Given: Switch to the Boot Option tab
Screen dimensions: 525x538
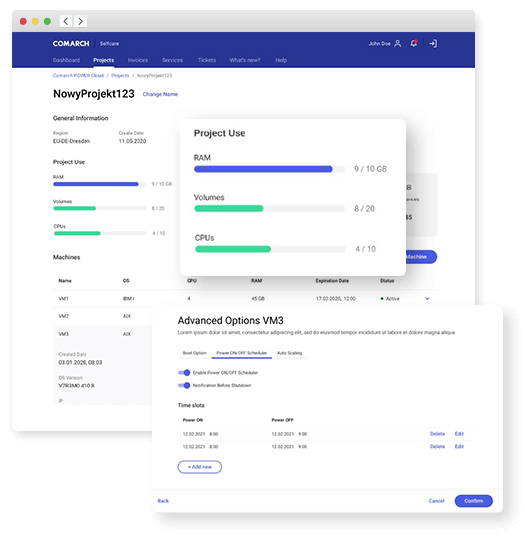Looking at the screenshot, I should [195, 353].
